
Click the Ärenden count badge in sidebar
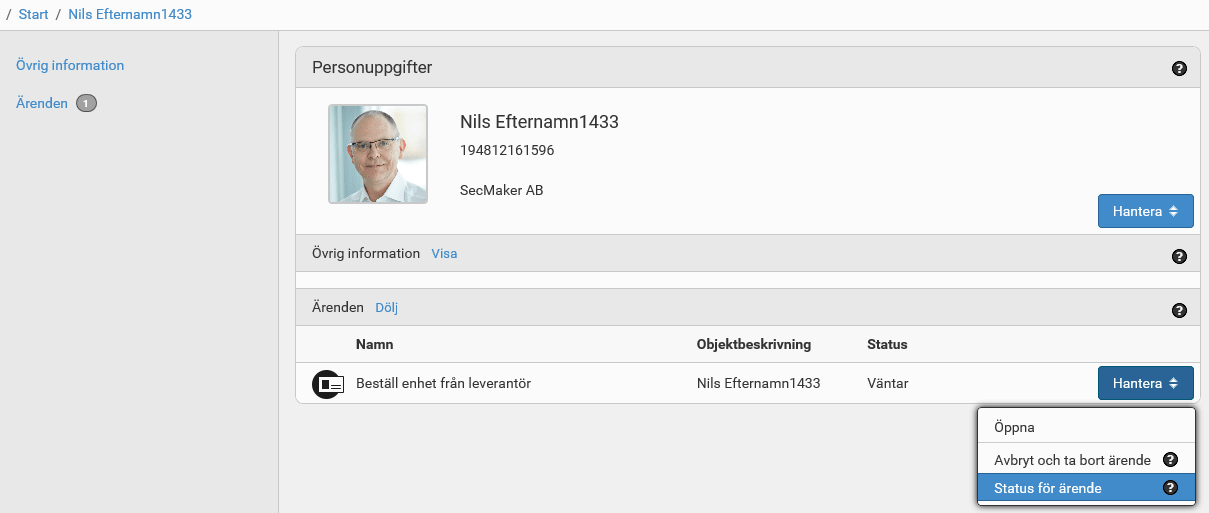[x=86, y=103]
